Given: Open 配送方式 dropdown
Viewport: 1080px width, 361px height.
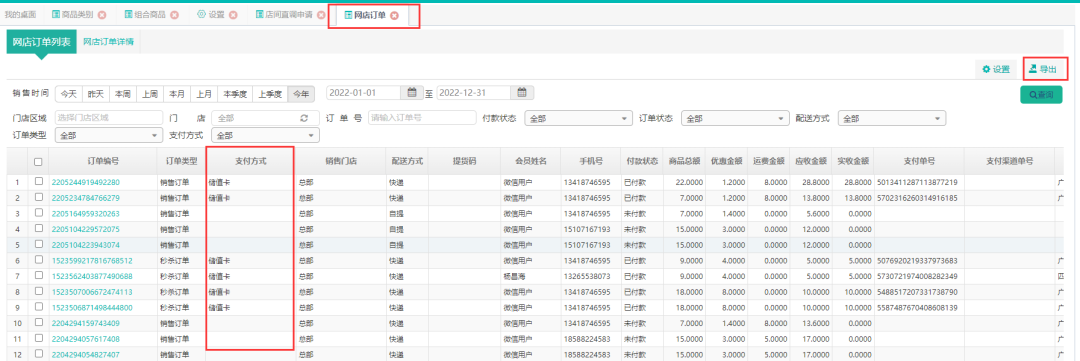Looking at the screenshot, I should point(891,118).
